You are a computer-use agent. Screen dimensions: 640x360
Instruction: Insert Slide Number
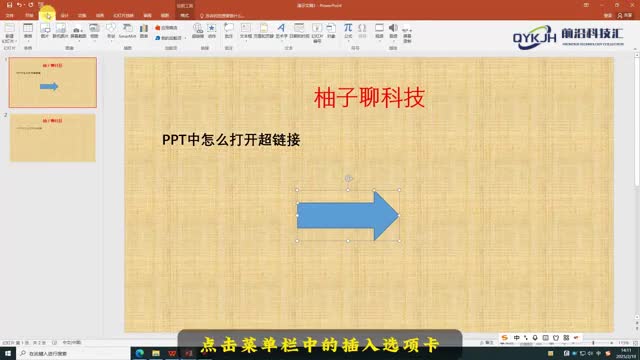[x=317, y=32]
